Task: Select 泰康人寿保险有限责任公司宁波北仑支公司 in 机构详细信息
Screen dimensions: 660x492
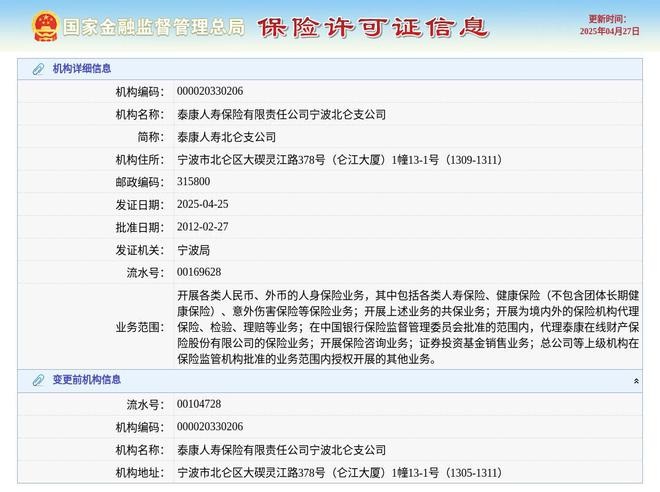Action: pyautogui.click(x=281, y=114)
